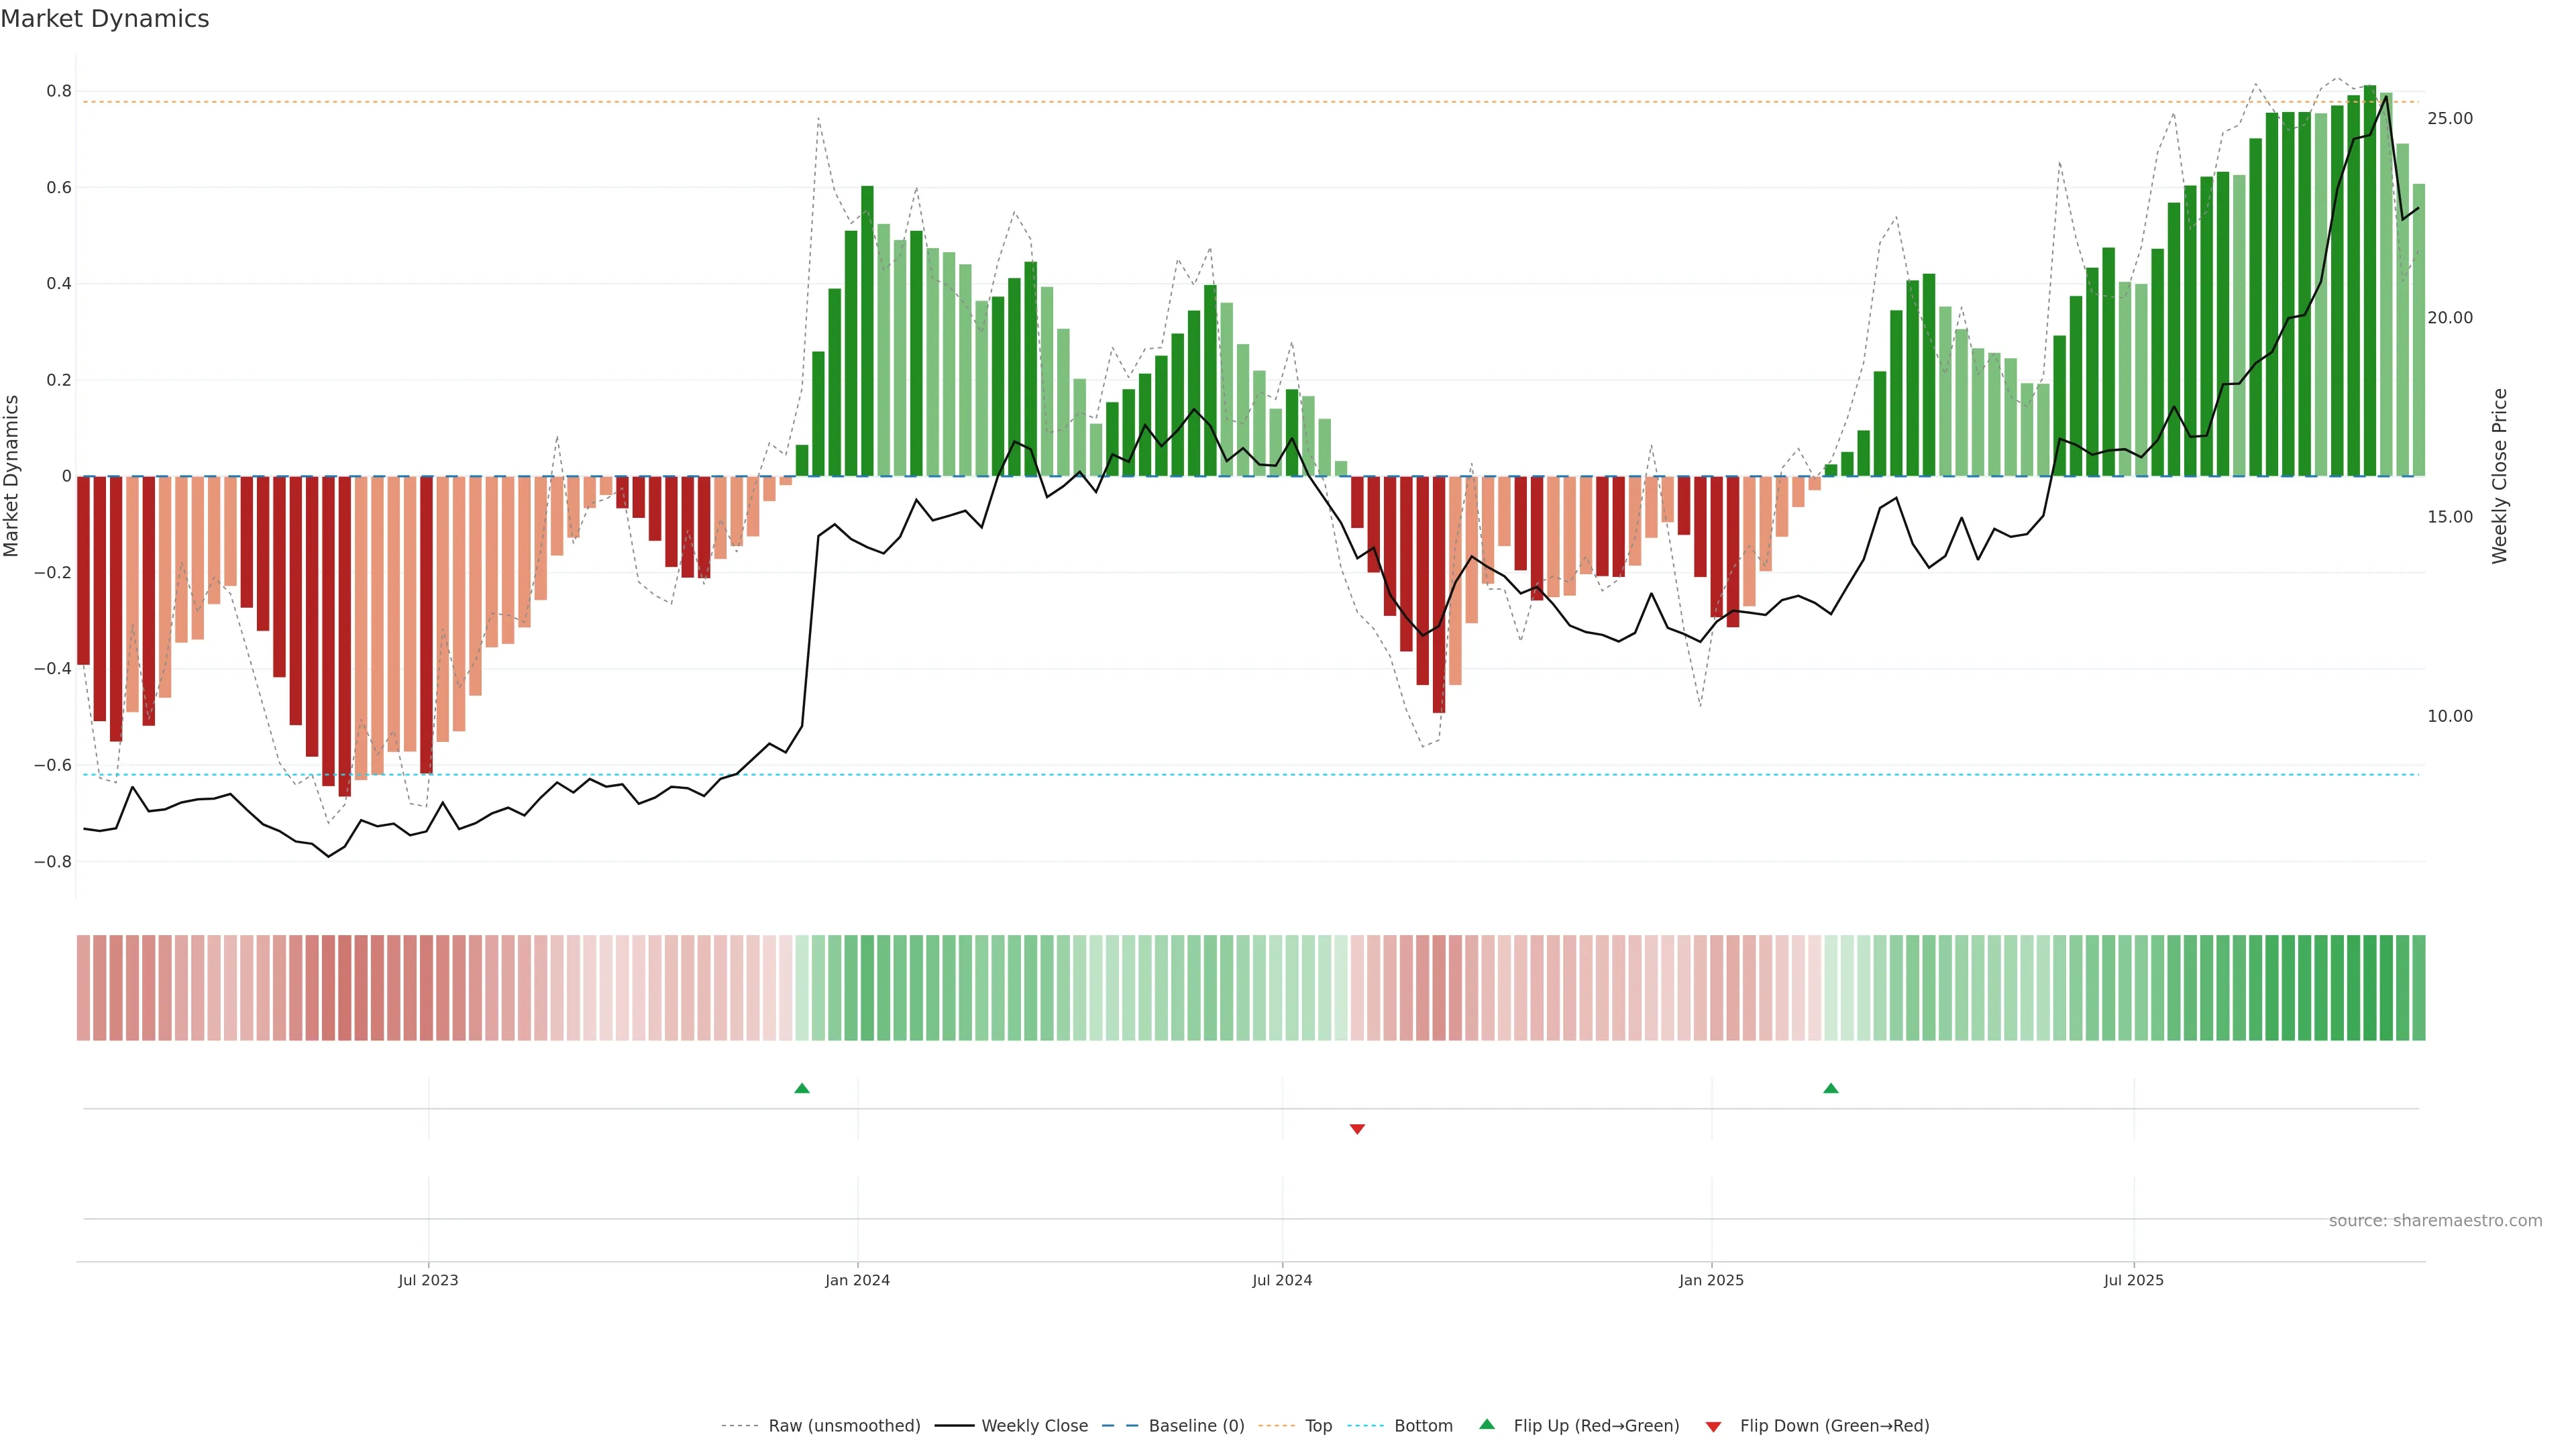Click the Market Dynamics chart title
This screenshot has height=1449, width=2576.
tap(105, 19)
